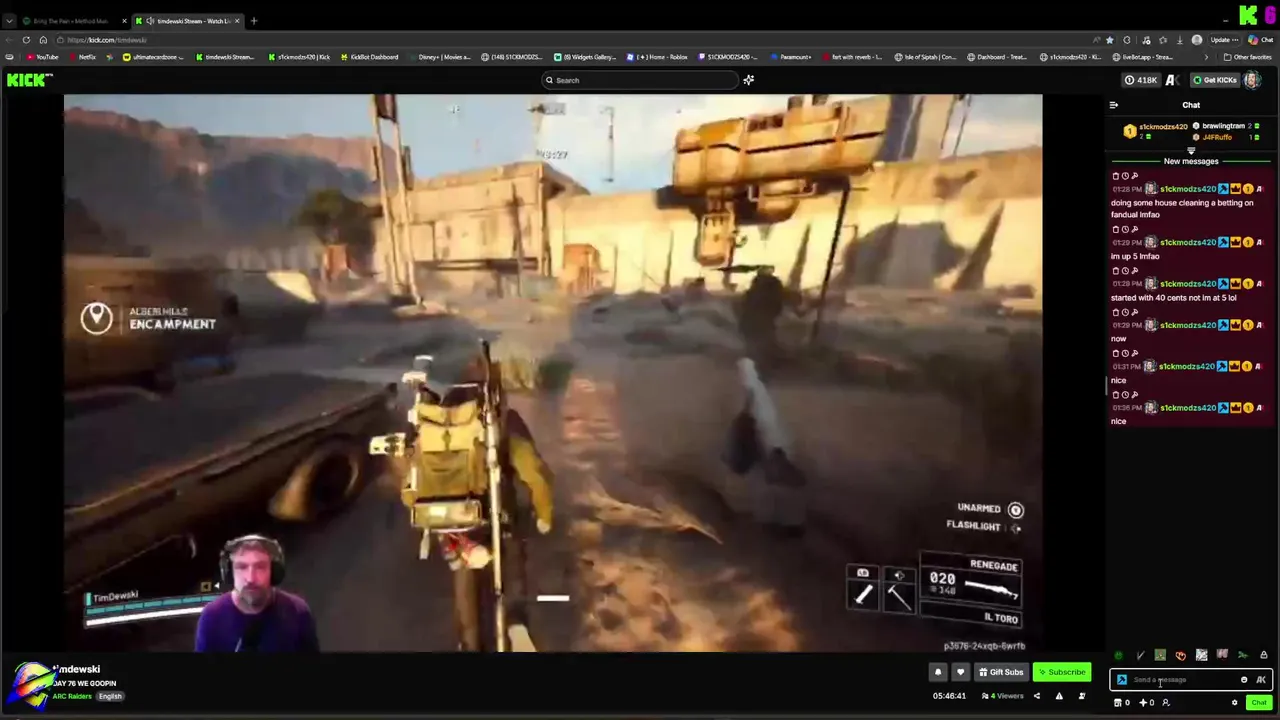Open the user avatar menu in the Kick header
Viewport: 1280px width, 720px height.
tap(1252, 80)
